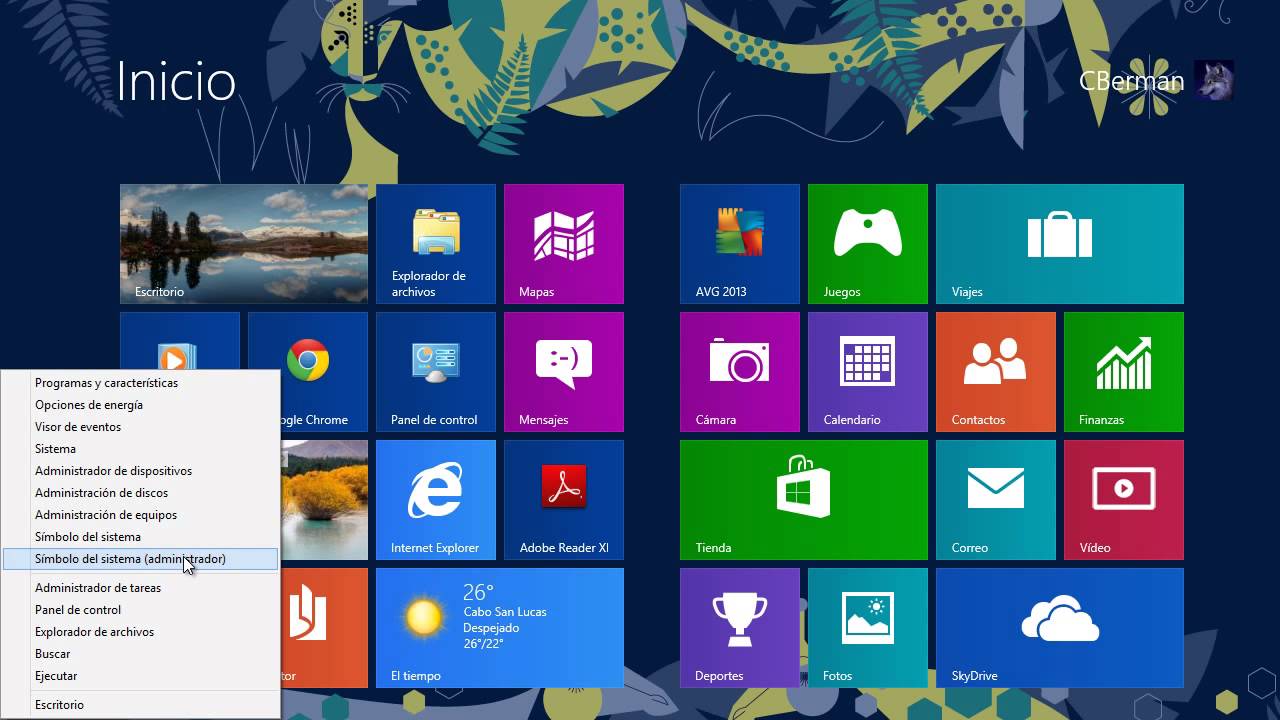The image size is (1280, 720).
Task: Select Sistema in the context menu
Action: tap(140, 449)
